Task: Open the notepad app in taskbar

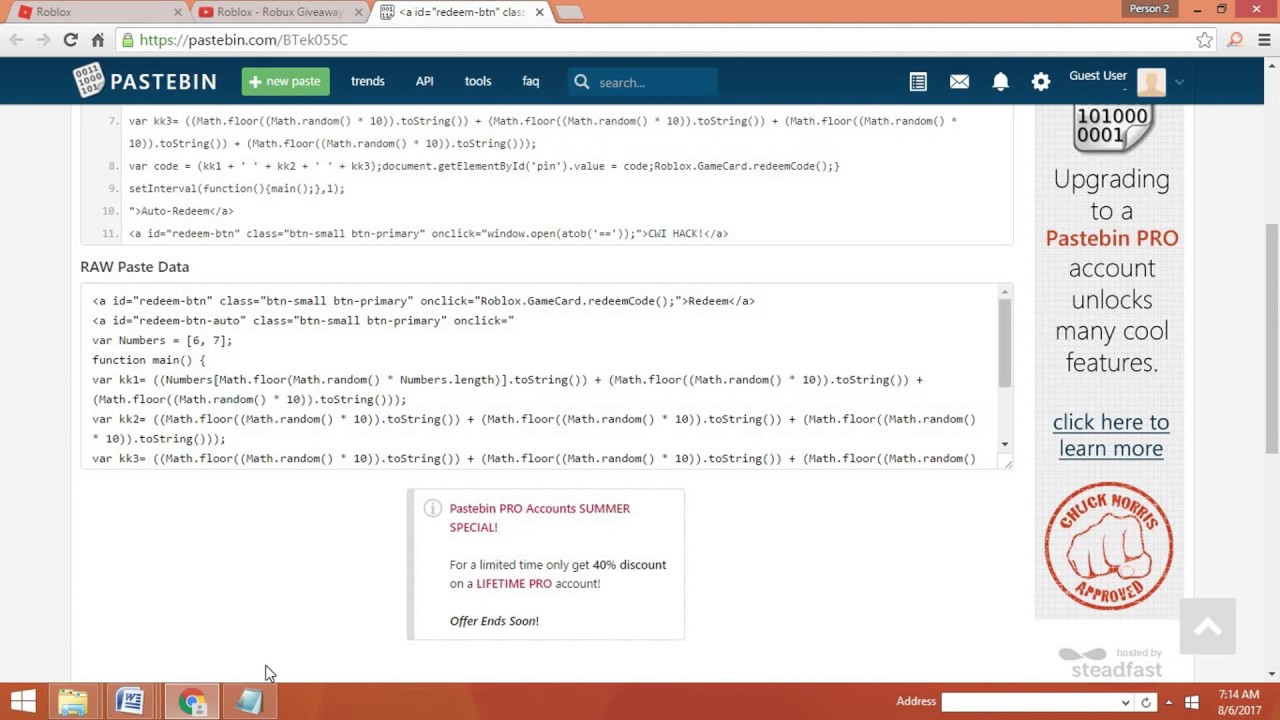Action: [x=249, y=701]
